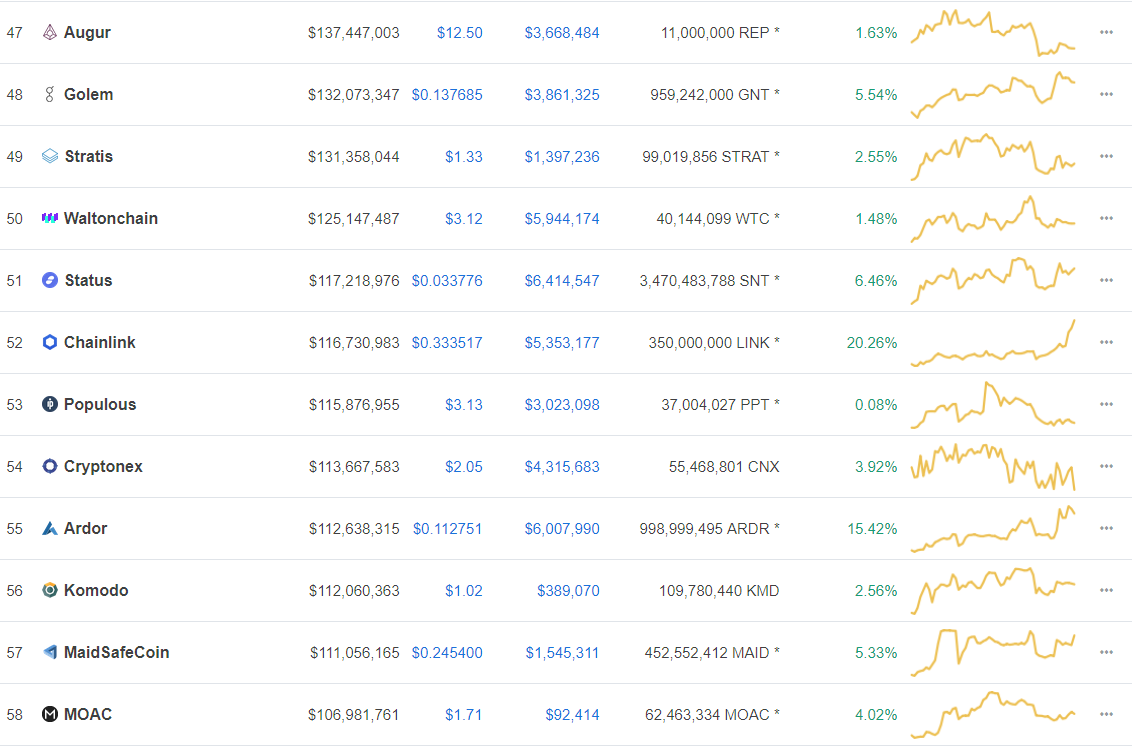
Task: Open the more options menu for Ardor
Action: pyautogui.click(x=1106, y=529)
